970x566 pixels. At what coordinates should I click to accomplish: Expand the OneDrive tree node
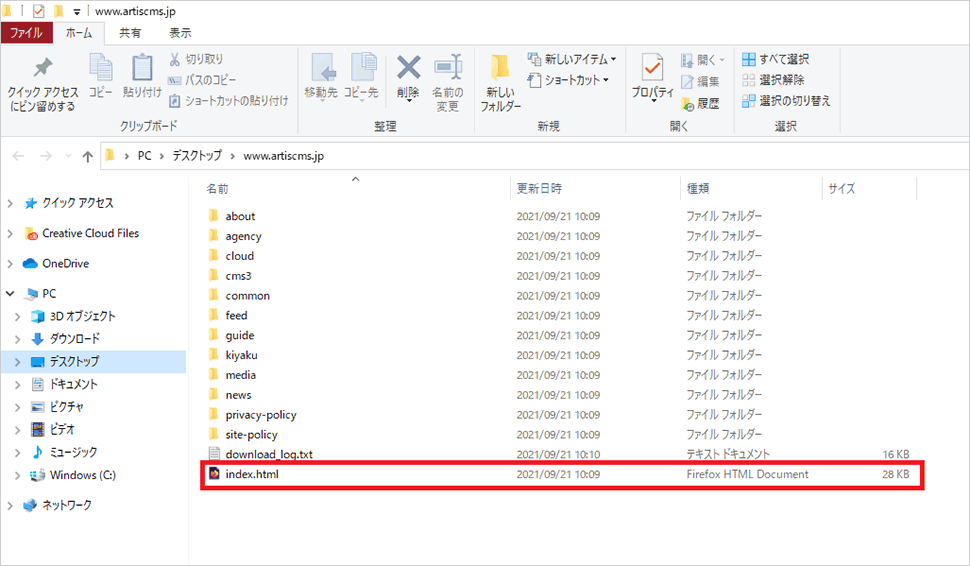point(10,264)
